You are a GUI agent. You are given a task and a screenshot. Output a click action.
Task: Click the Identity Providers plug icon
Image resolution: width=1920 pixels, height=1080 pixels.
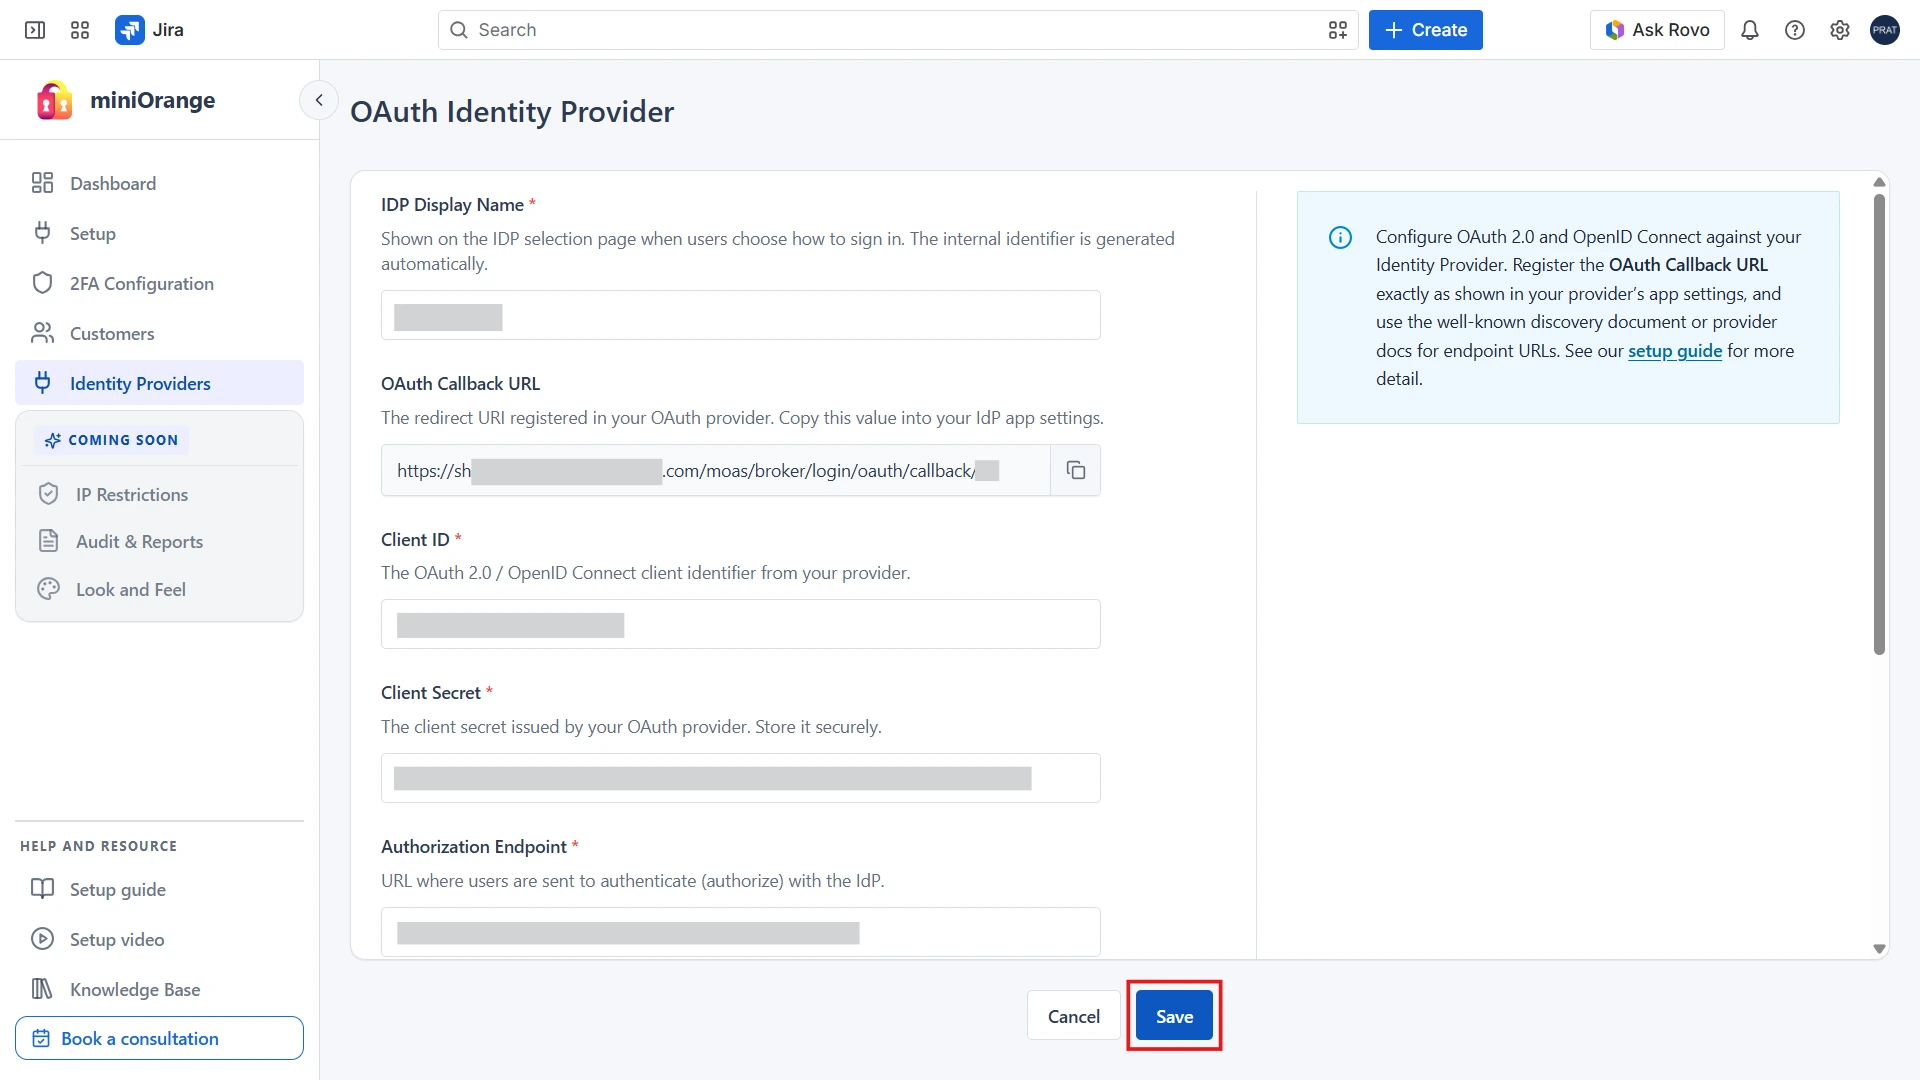tap(42, 383)
